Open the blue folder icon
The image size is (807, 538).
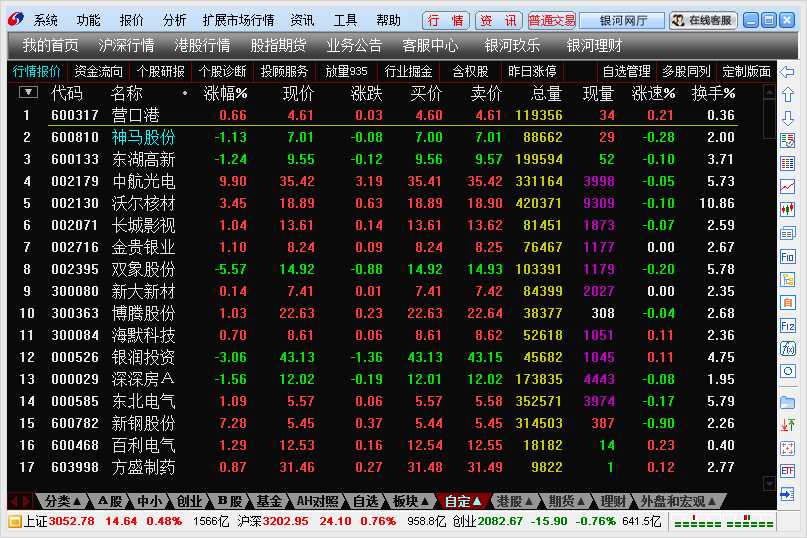click(787, 402)
